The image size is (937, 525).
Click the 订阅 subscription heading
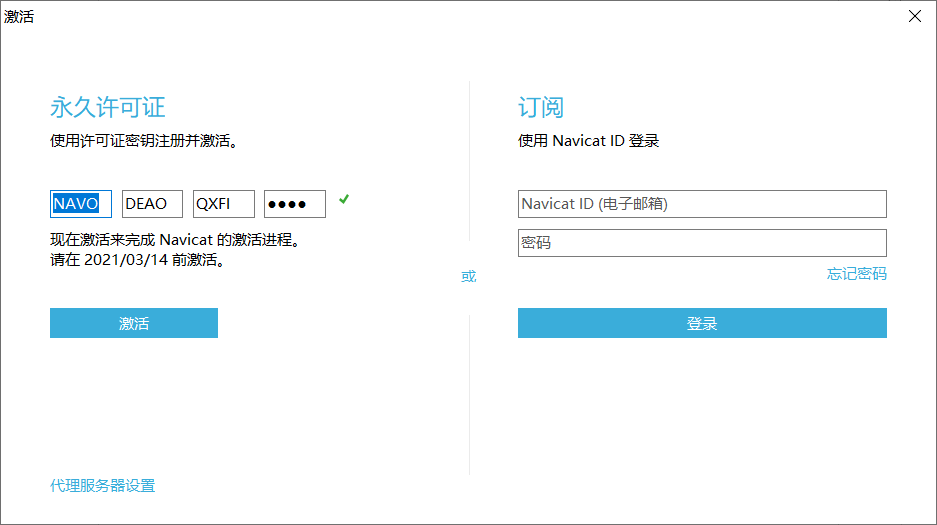coord(541,108)
